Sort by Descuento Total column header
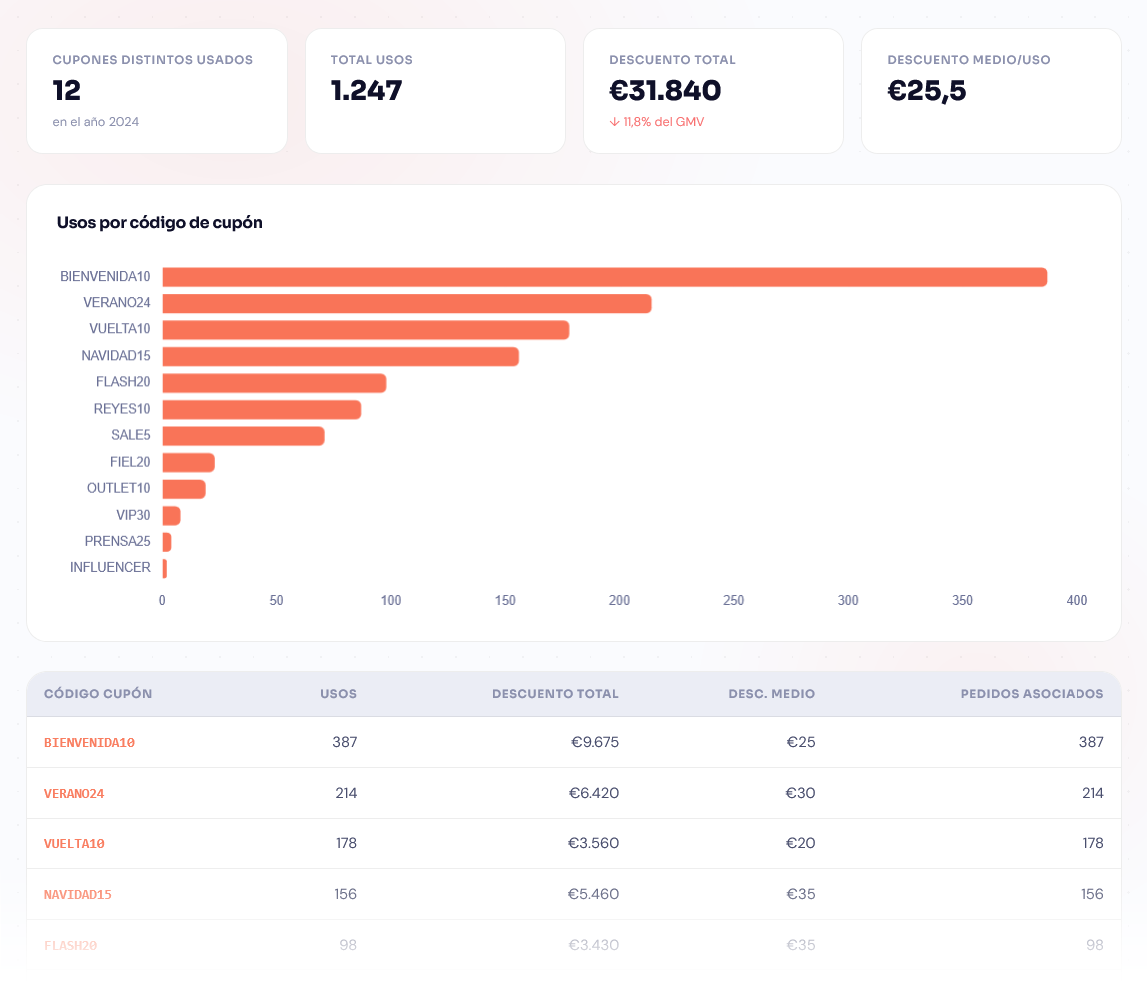 [555, 694]
